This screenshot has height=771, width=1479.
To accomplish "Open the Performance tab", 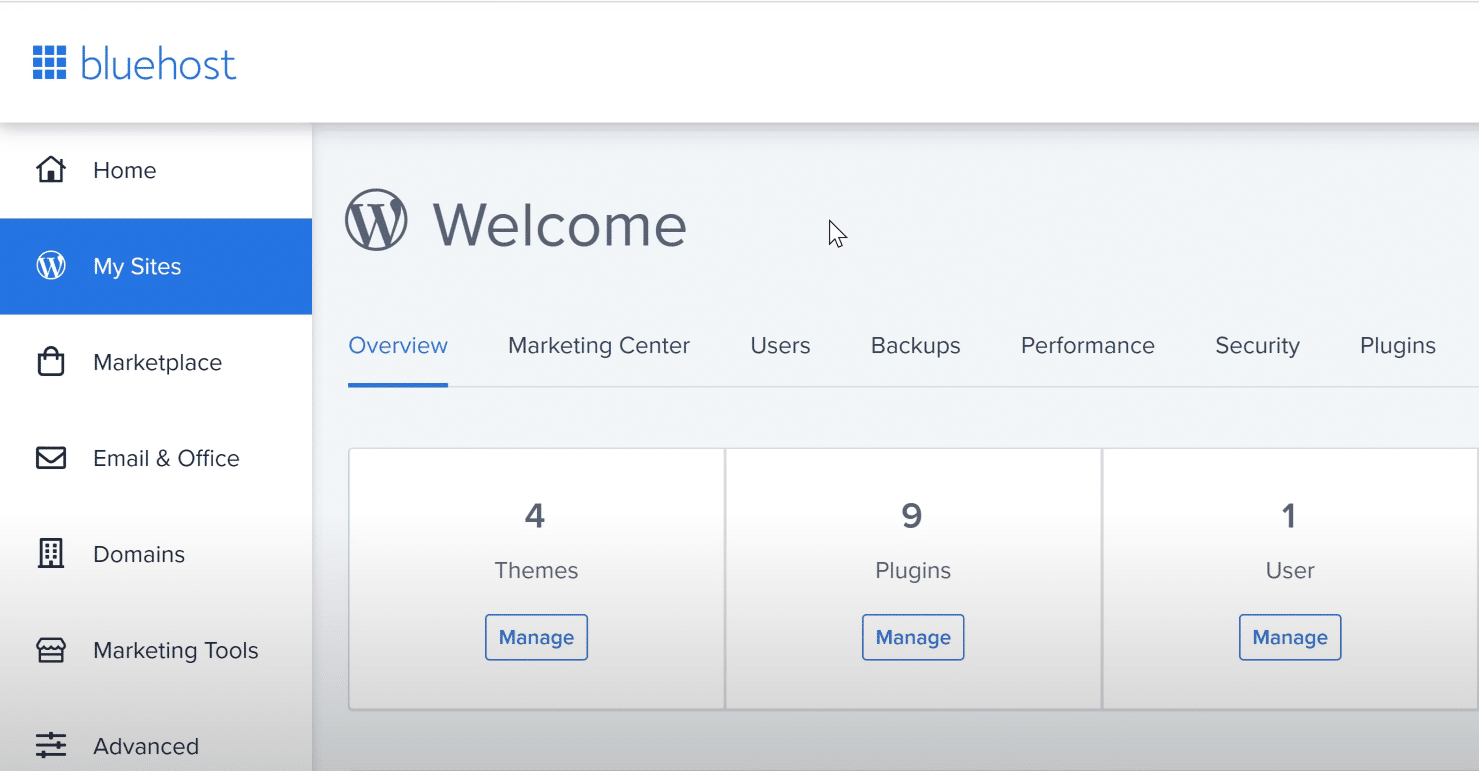I will [x=1088, y=346].
